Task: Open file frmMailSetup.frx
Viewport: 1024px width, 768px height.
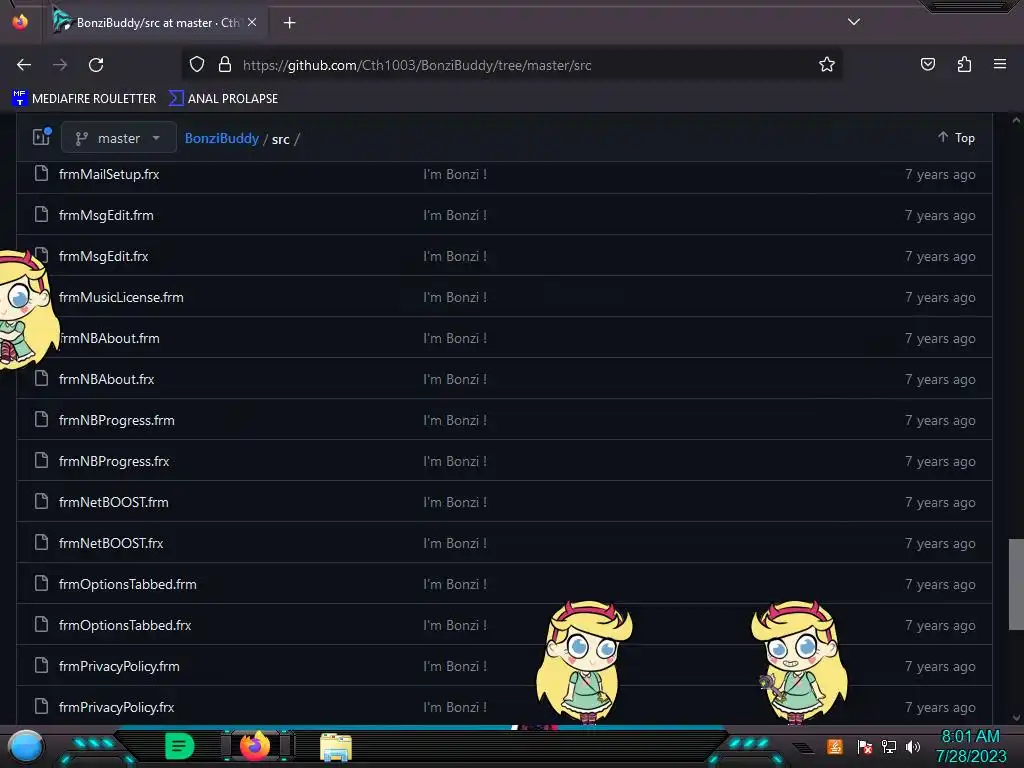Action: pos(109,174)
